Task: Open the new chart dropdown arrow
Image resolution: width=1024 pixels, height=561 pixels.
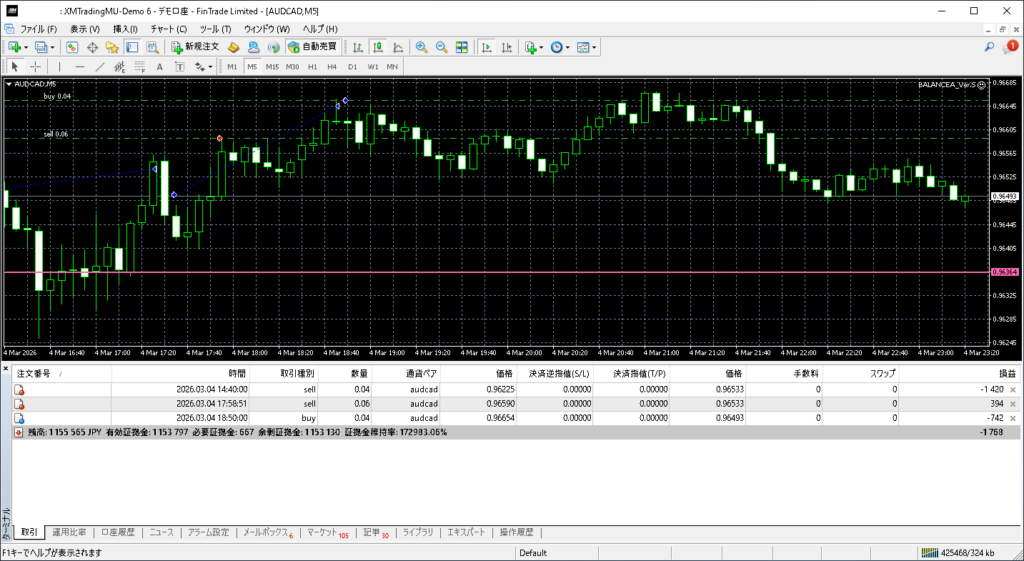Action: [26, 47]
